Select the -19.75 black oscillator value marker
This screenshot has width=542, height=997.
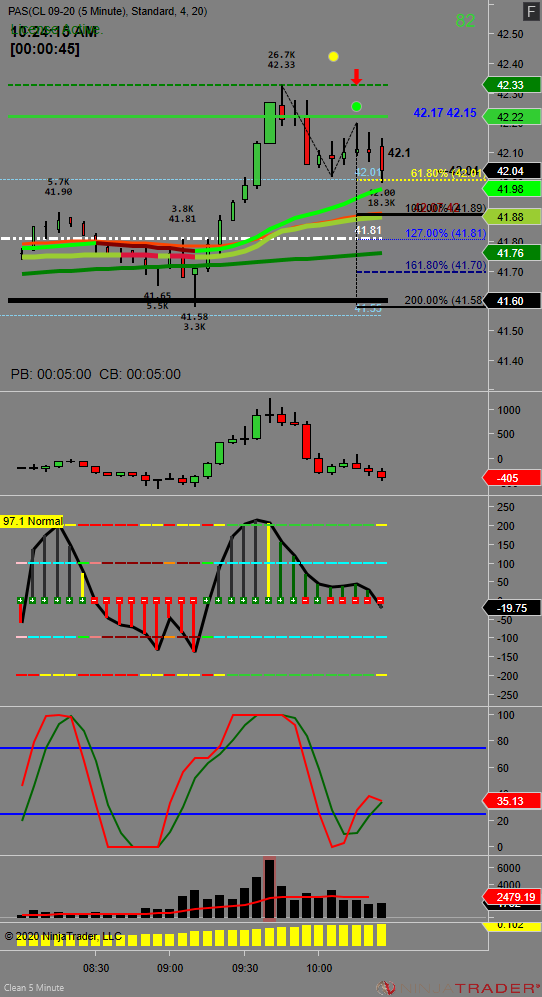[513, 607]
